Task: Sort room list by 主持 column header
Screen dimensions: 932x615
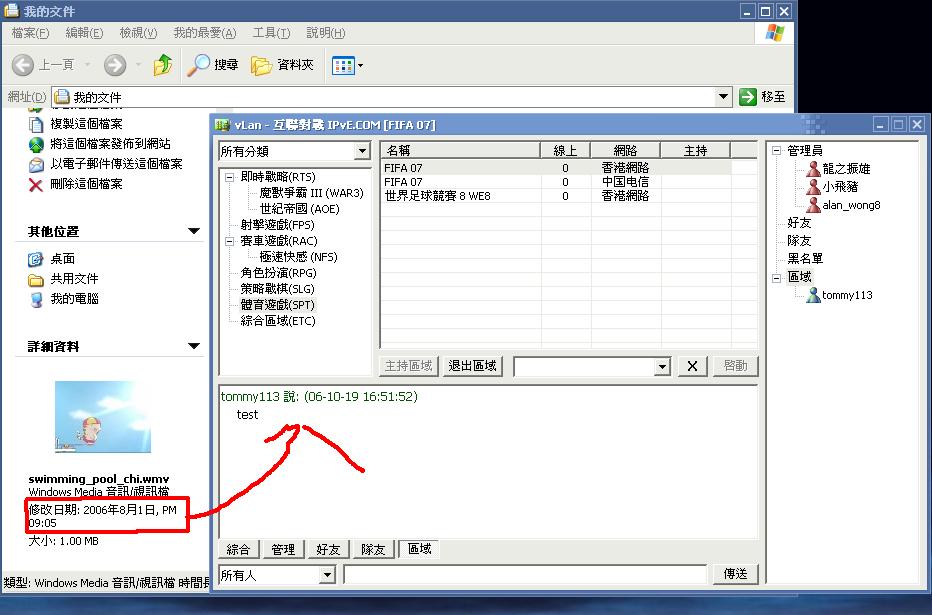Action: (x=695, y=151)
